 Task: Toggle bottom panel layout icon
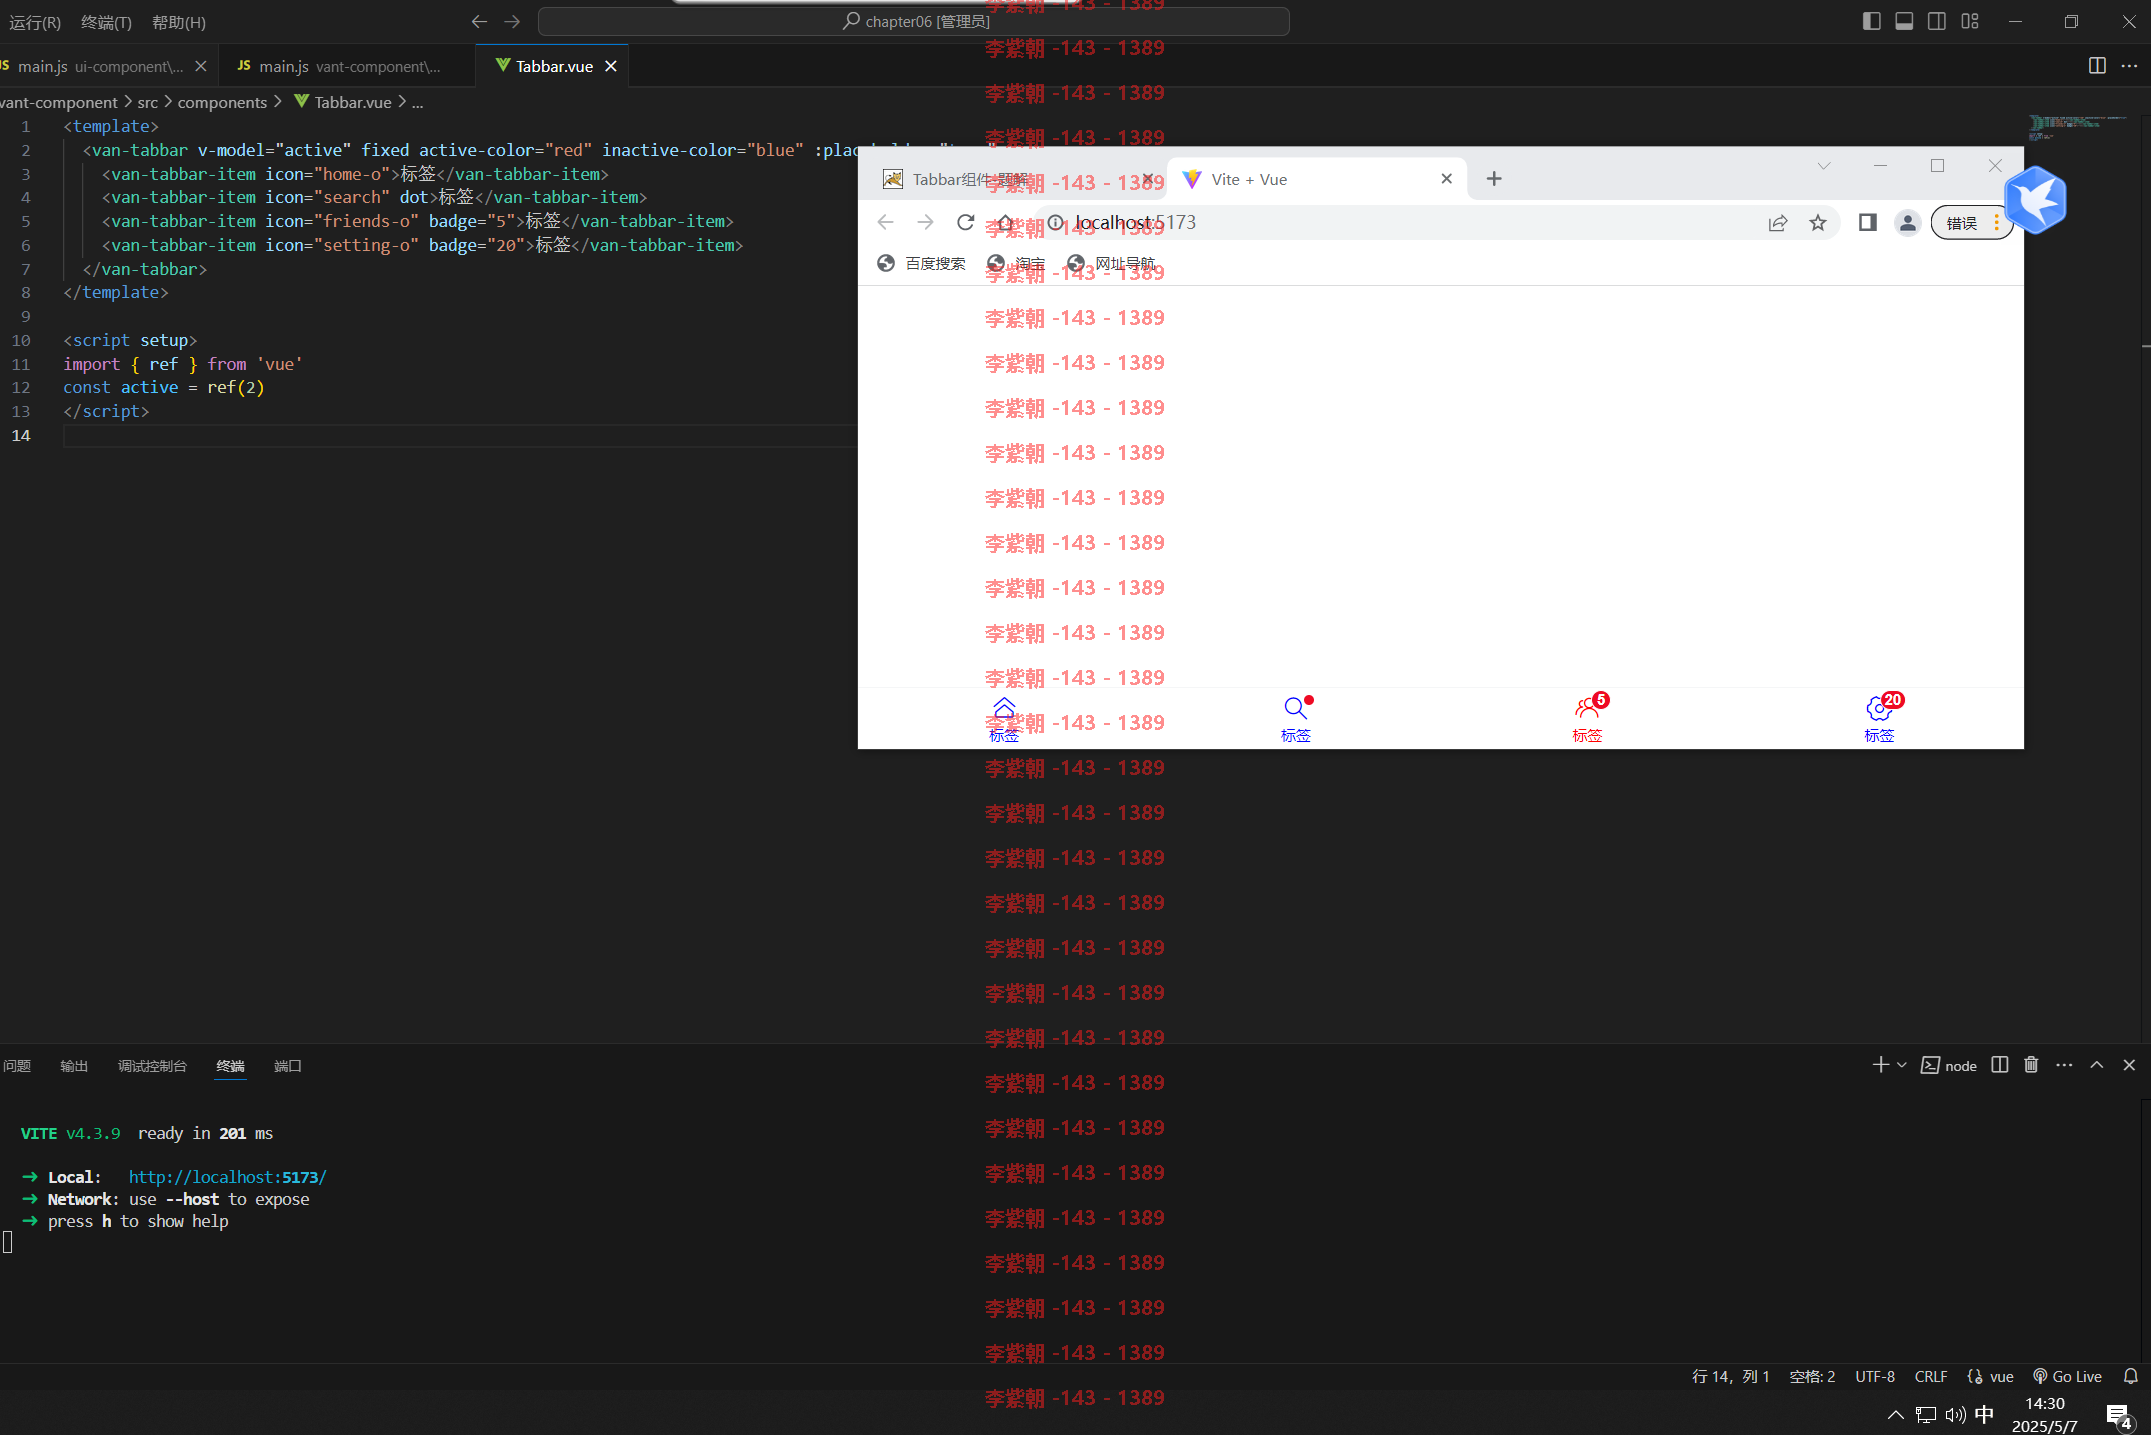coord(1904,21)
